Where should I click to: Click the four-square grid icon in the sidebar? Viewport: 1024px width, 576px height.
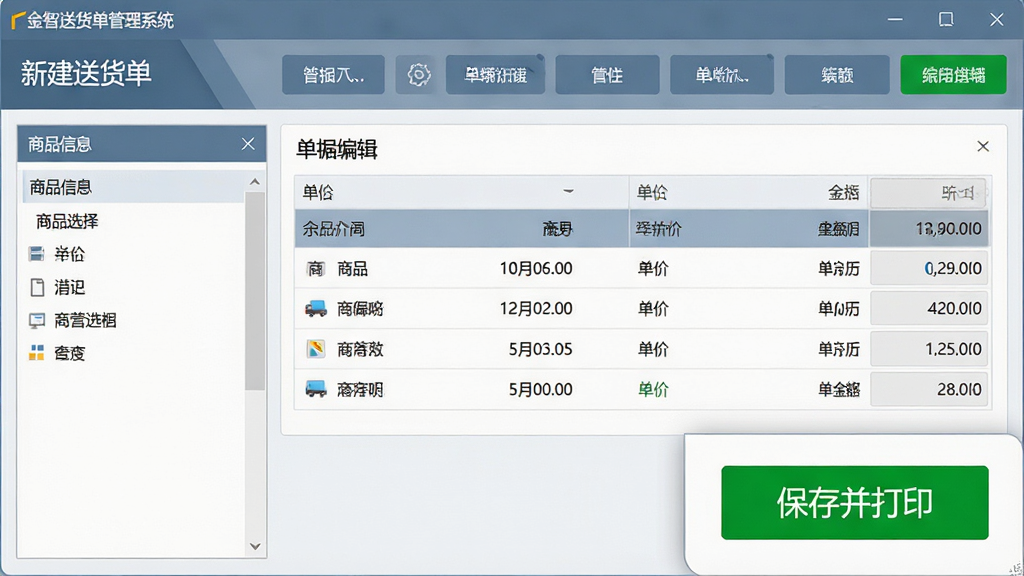(37, 353)
